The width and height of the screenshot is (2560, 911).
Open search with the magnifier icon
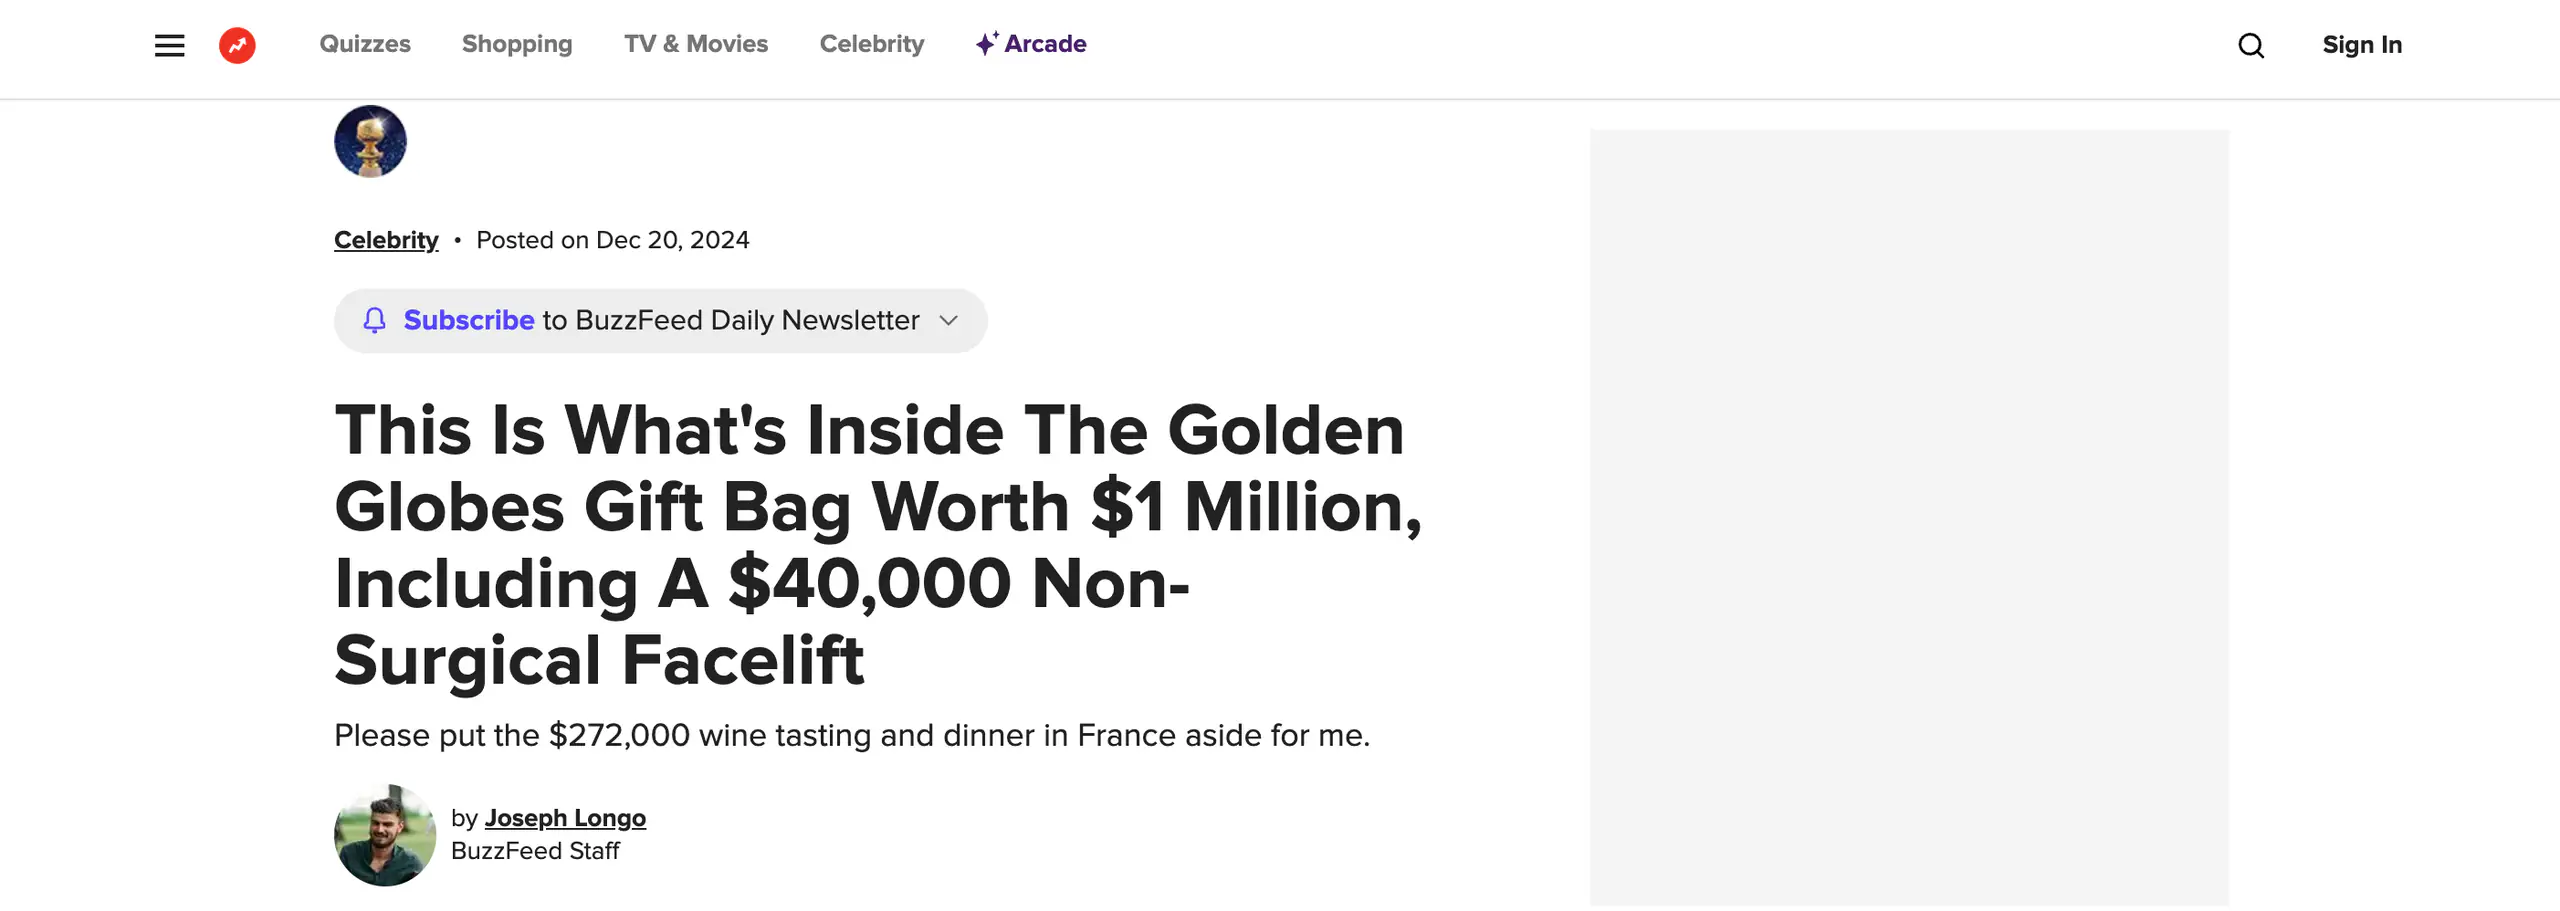2250,45
